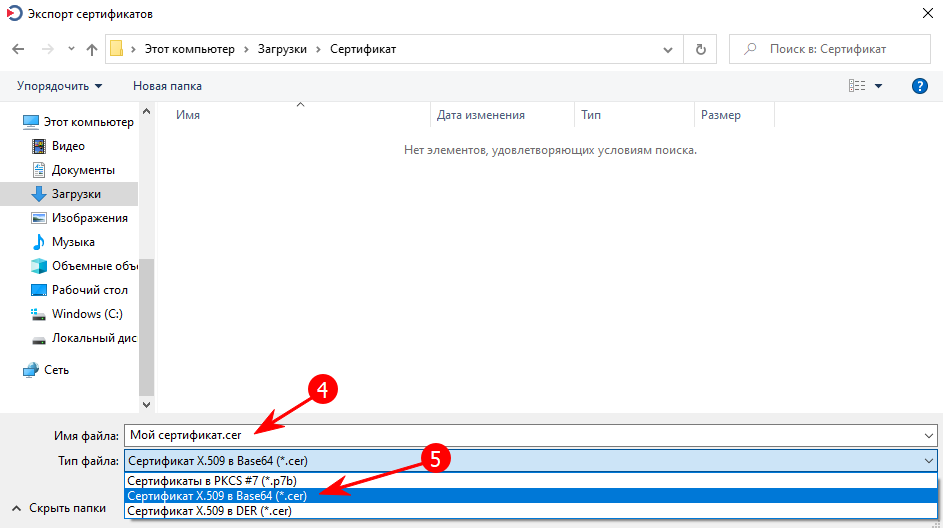Screen dimensions: 943x528
Task: Open Документы folder in sidebar
Action: click(83, 170)
